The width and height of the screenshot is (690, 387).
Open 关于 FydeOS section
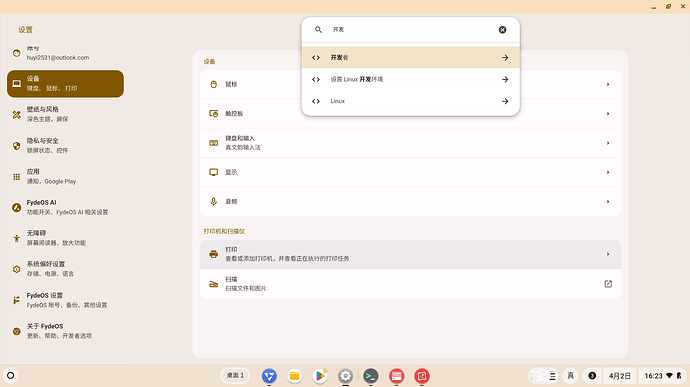pos(65,331)
